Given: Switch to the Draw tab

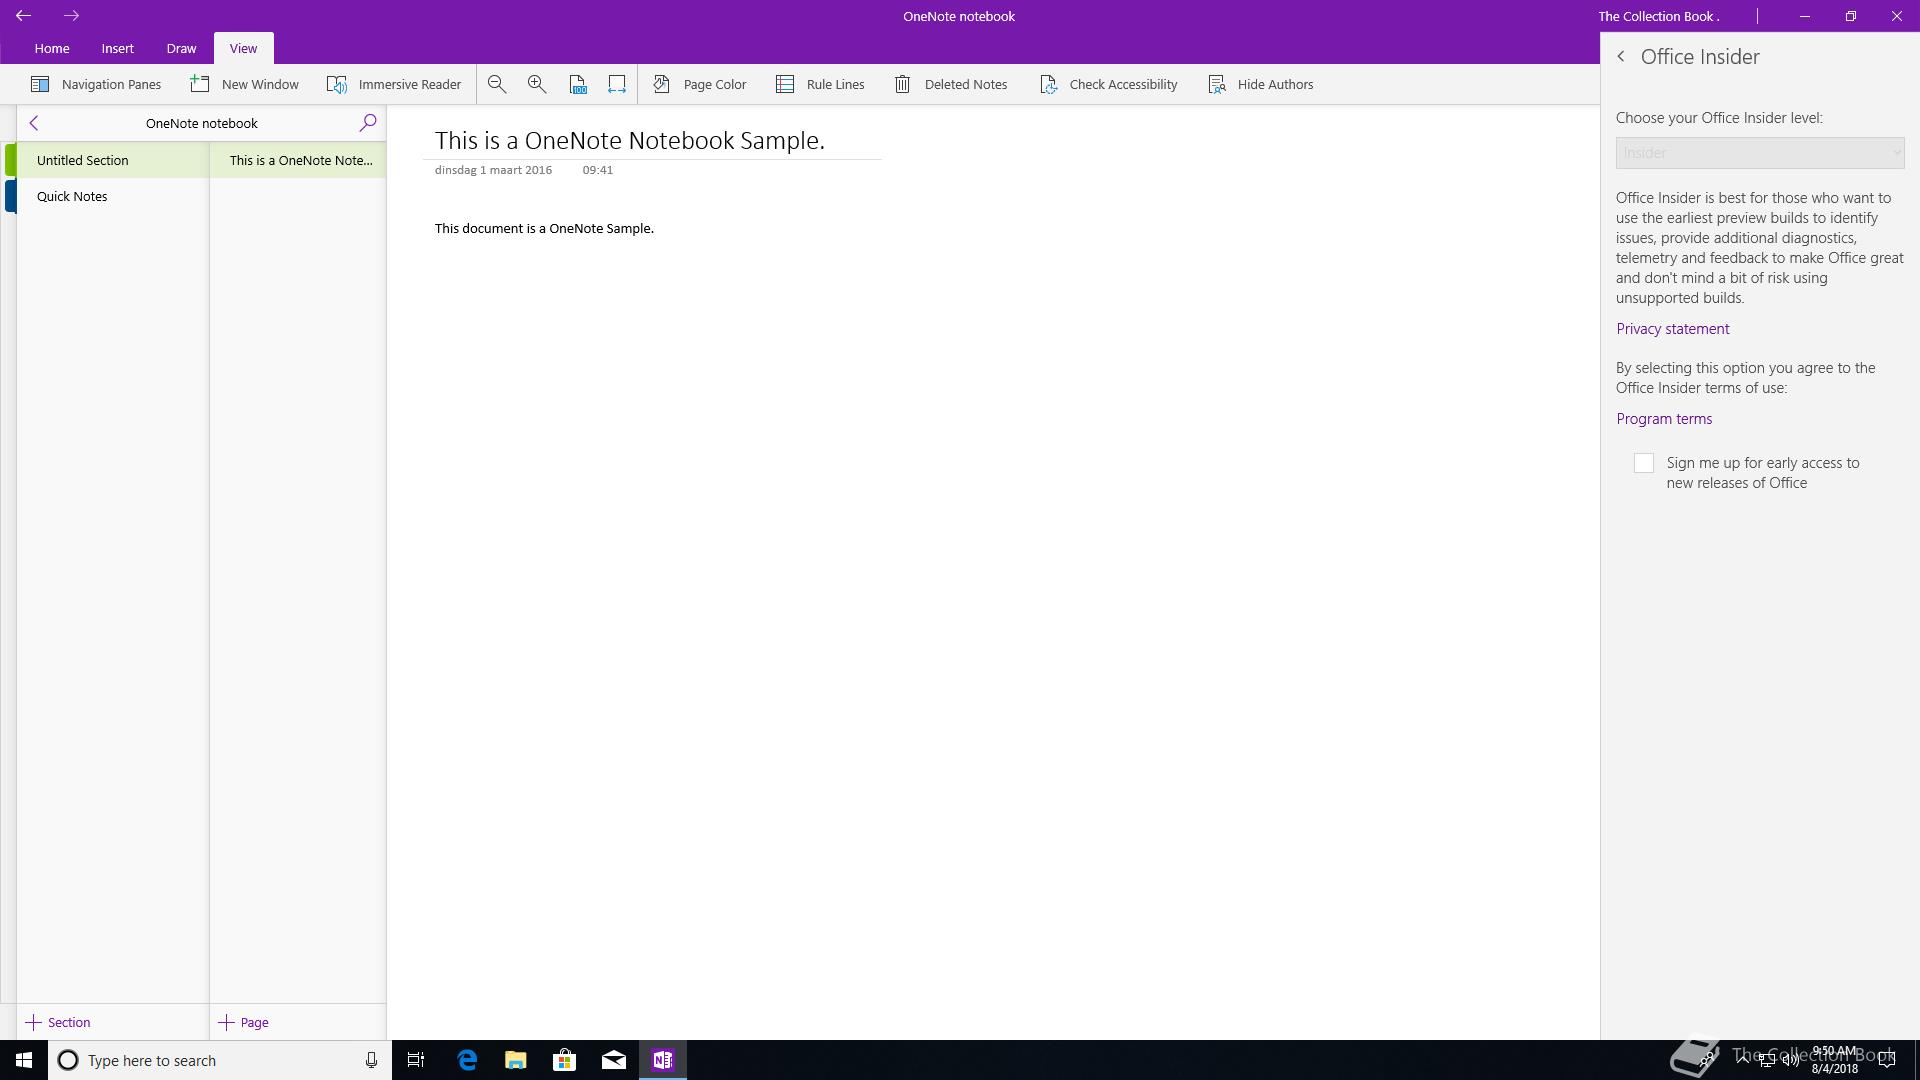Looking at the screenshot, I should pyautogui.click(x=181, y=48).
